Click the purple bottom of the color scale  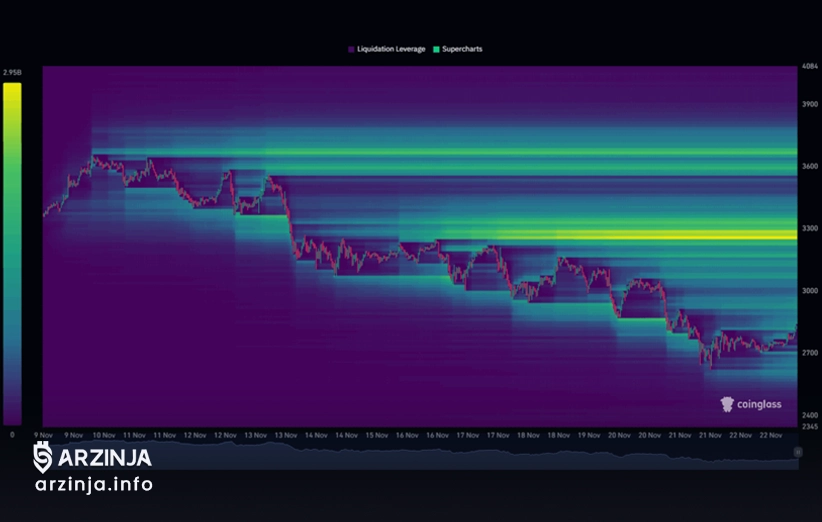(12, 415)
